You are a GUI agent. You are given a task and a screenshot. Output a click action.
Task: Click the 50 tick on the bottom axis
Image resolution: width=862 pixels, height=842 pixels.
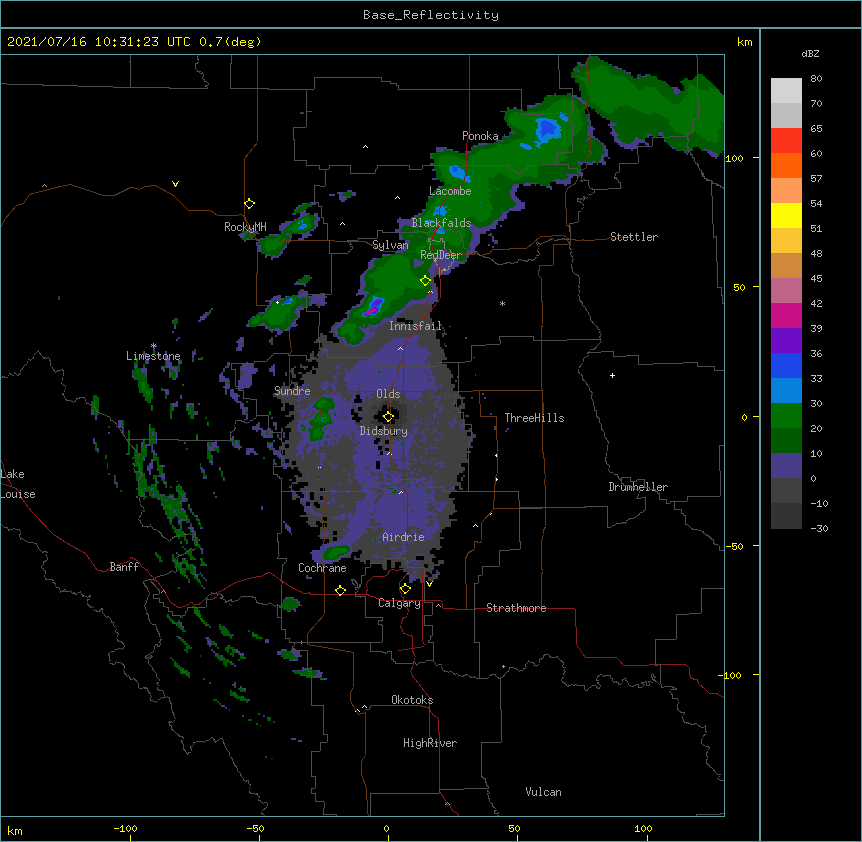click(x=514, y=828)
